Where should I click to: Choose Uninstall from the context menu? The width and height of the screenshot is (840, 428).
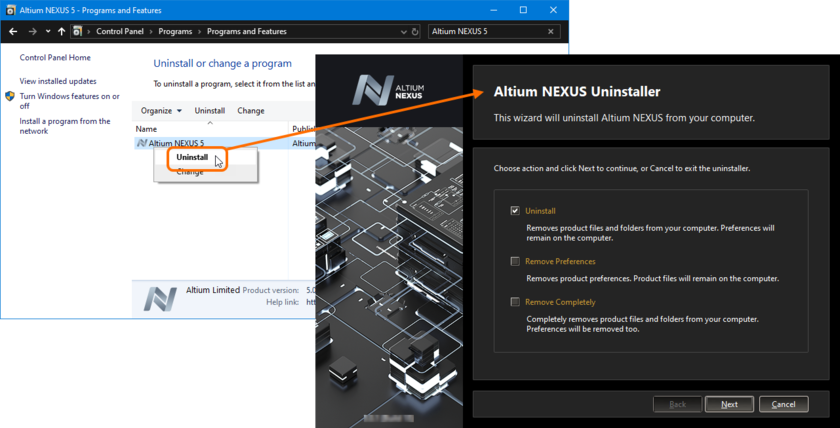(x=192, y=157)
